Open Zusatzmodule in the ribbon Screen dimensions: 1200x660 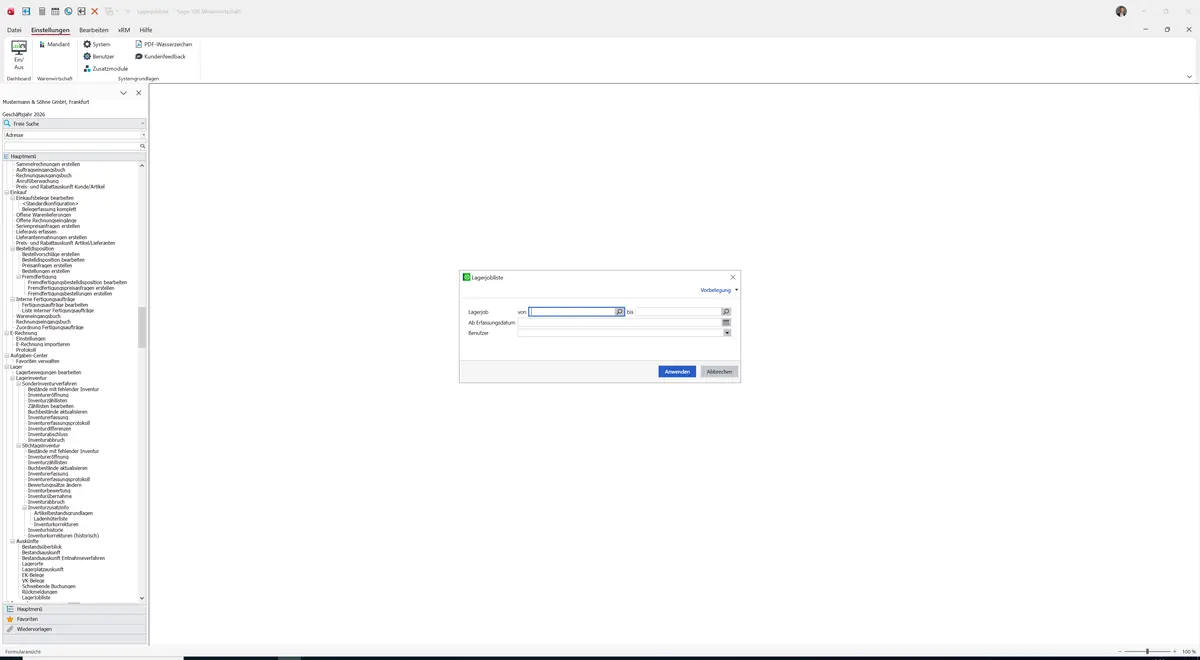(x=106, y=68)
